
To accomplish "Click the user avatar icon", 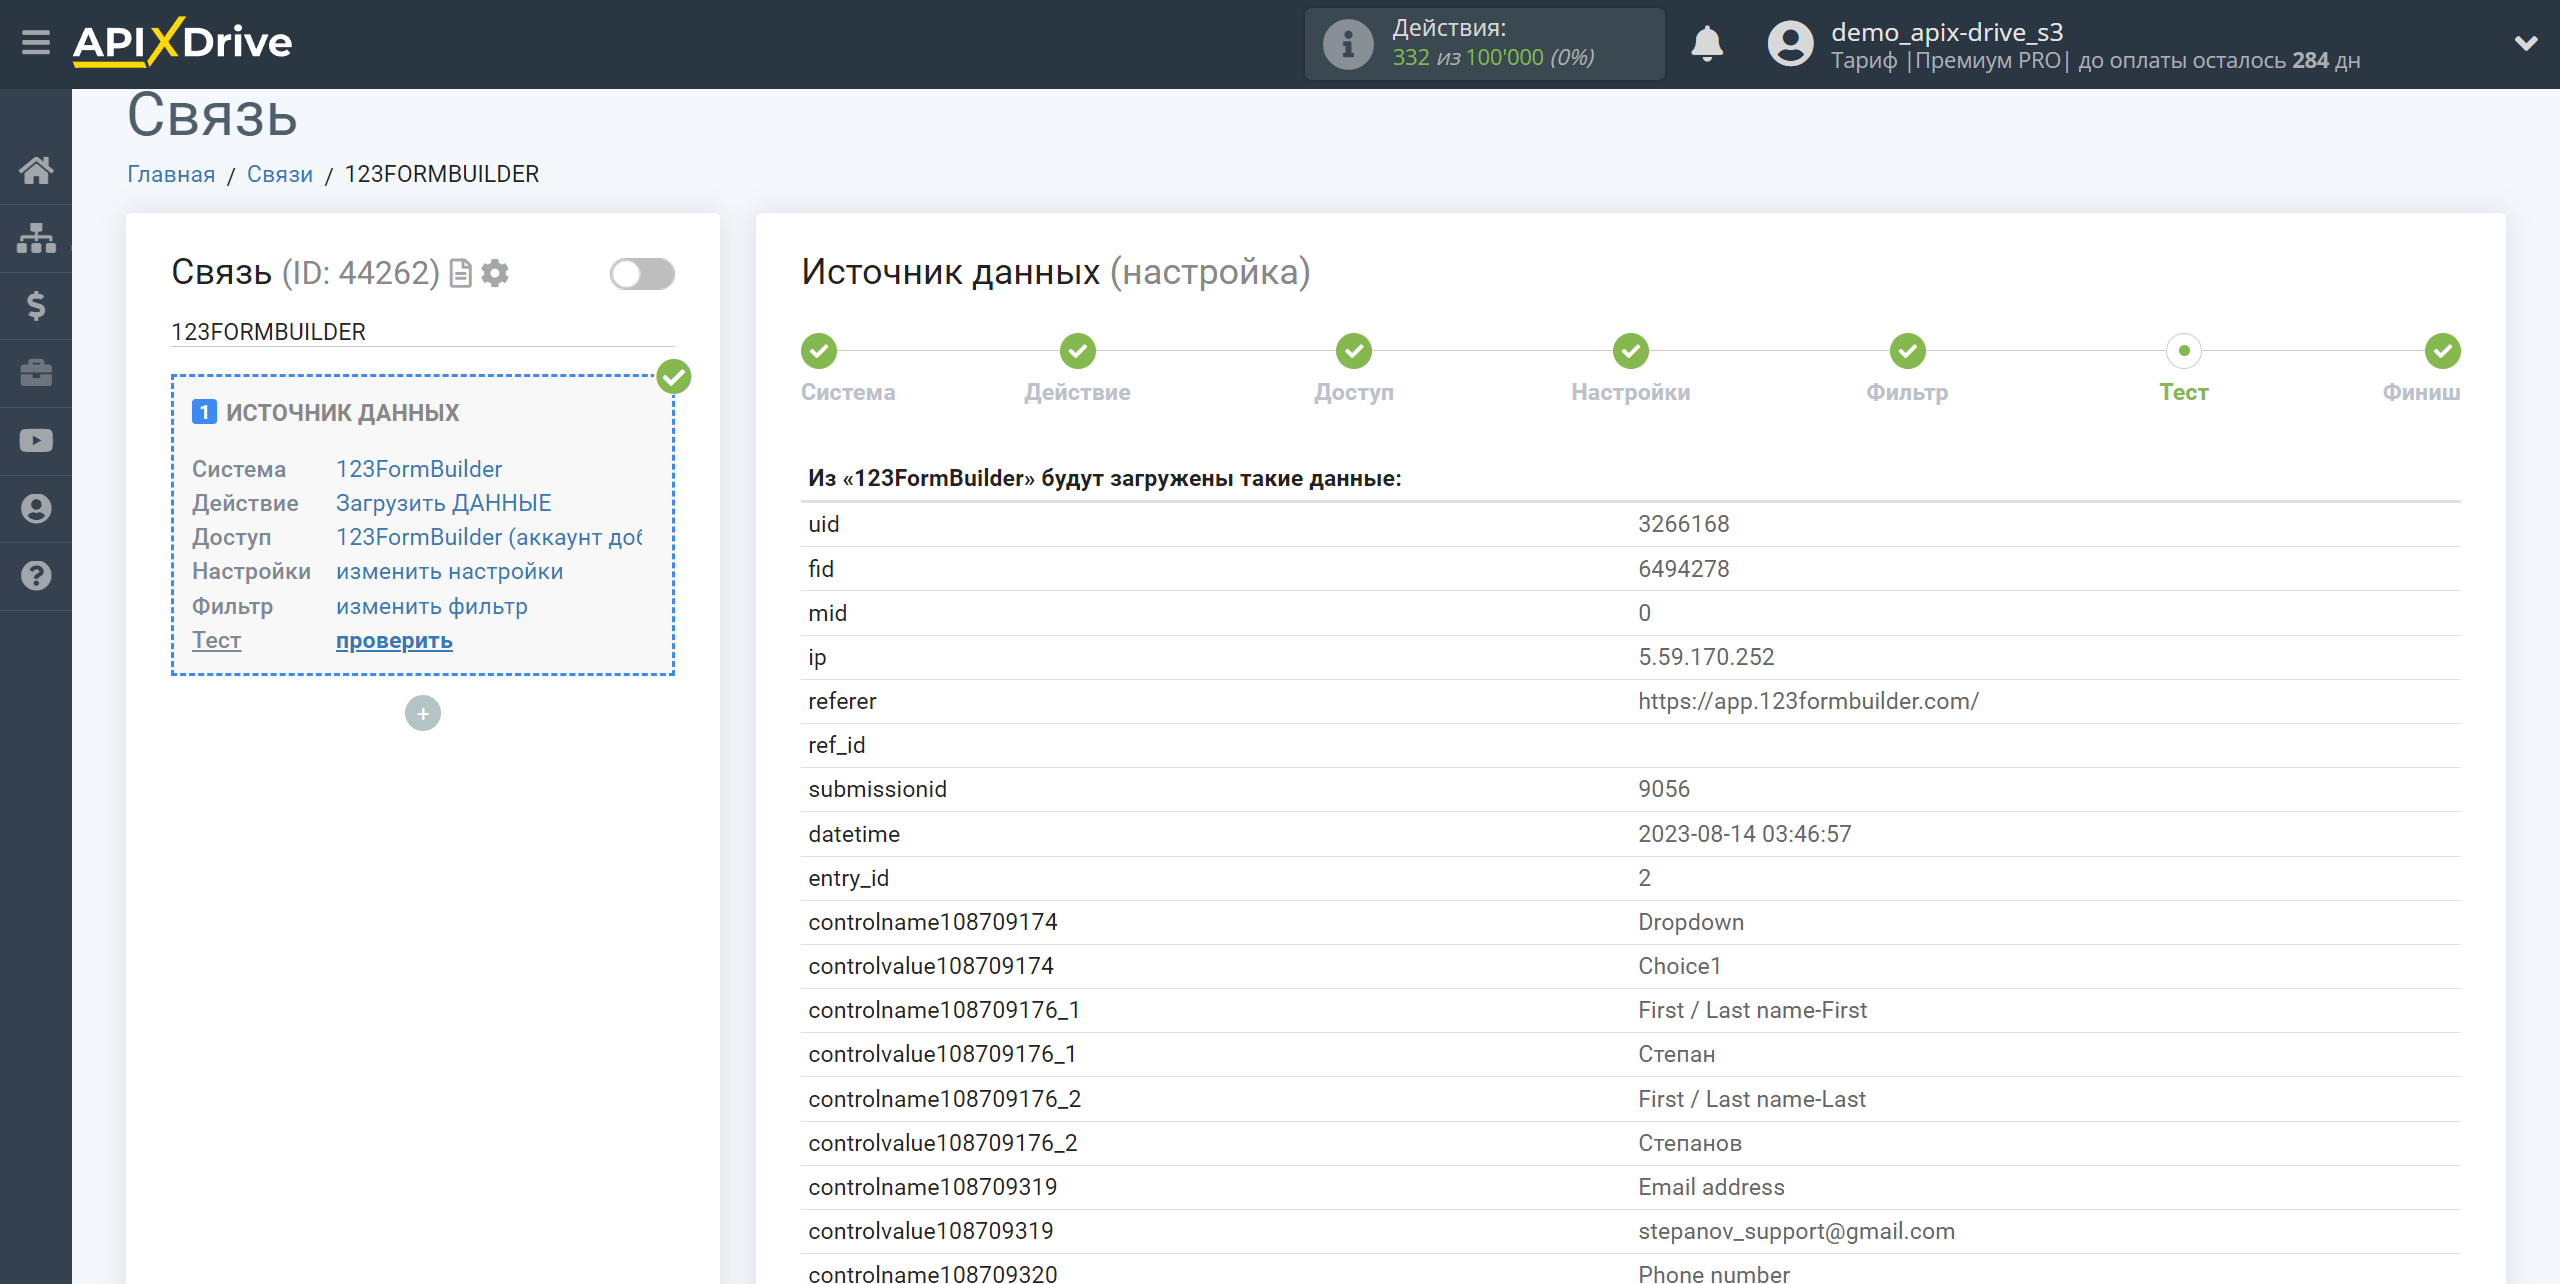I will [1790, 44].
